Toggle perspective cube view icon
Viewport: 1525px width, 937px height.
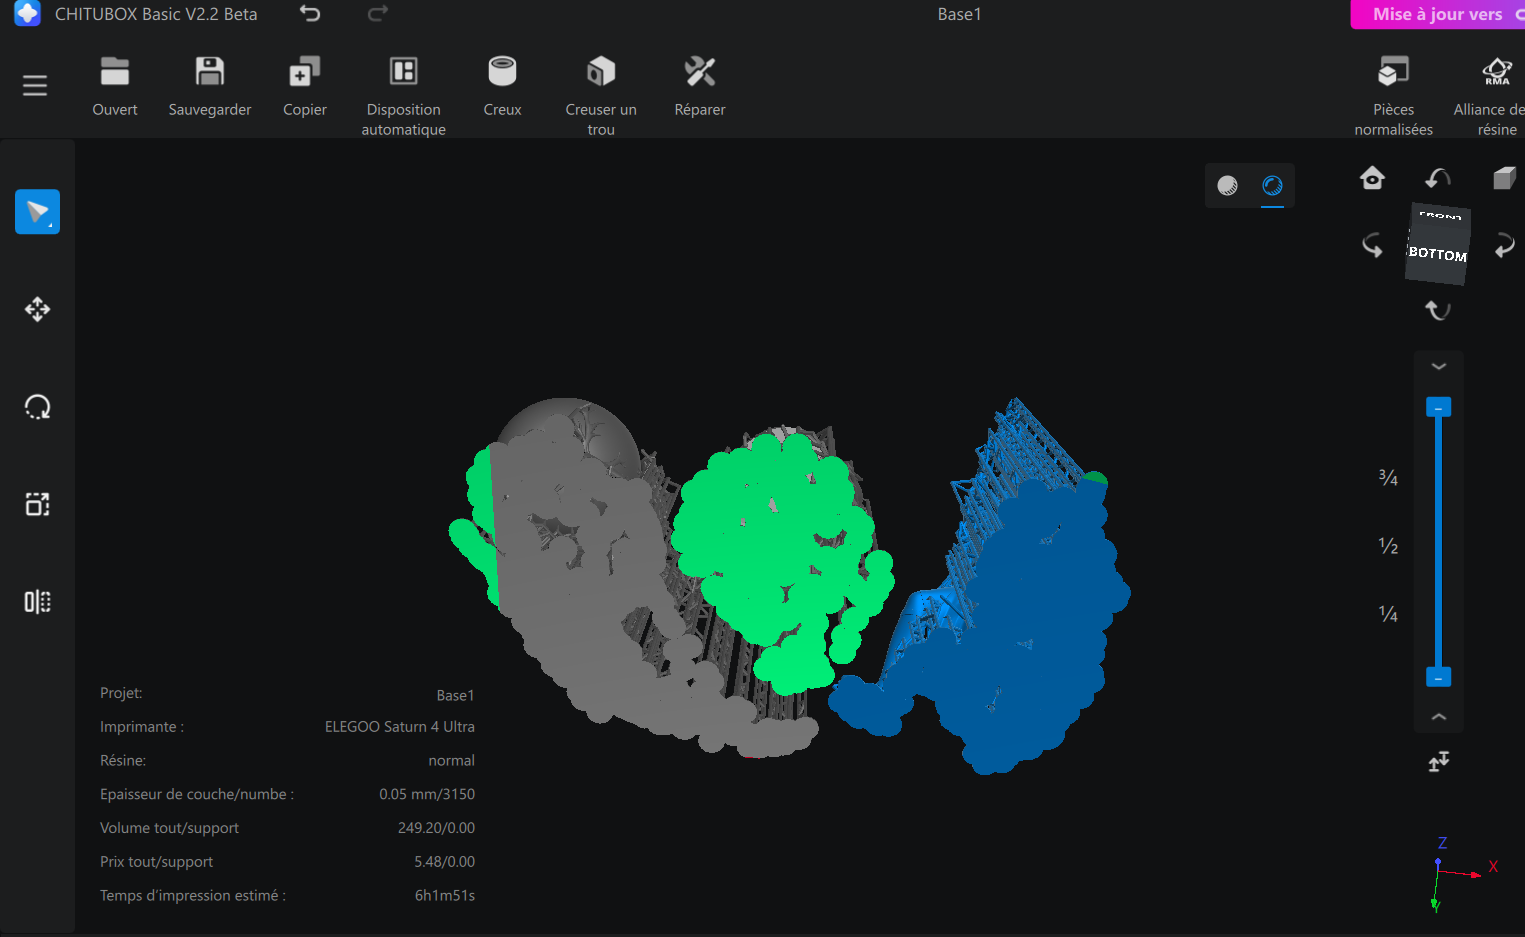(x=1504, y=178)
